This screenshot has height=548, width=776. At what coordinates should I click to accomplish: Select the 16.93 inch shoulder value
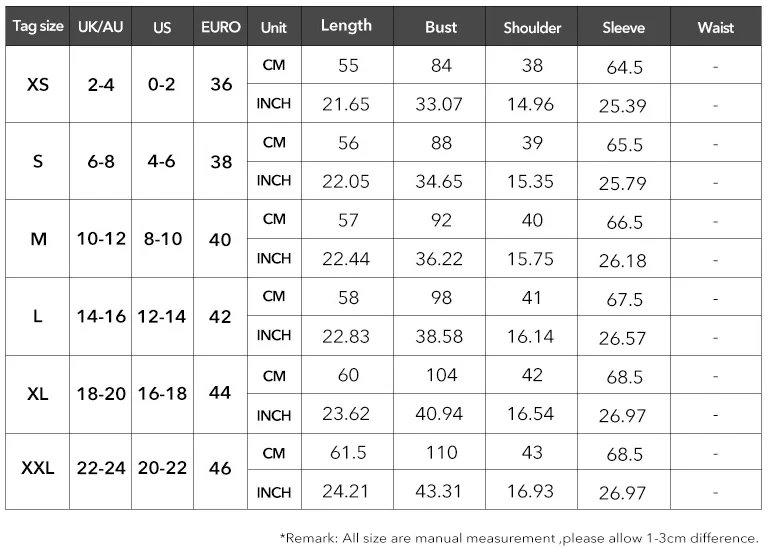tap(531, 491)
